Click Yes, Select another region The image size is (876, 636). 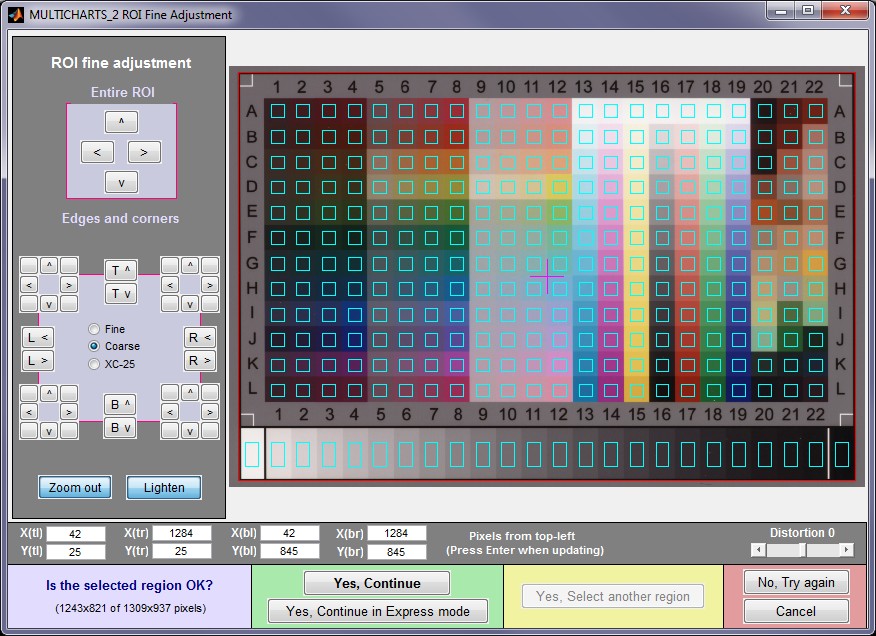tap(613, 596)
